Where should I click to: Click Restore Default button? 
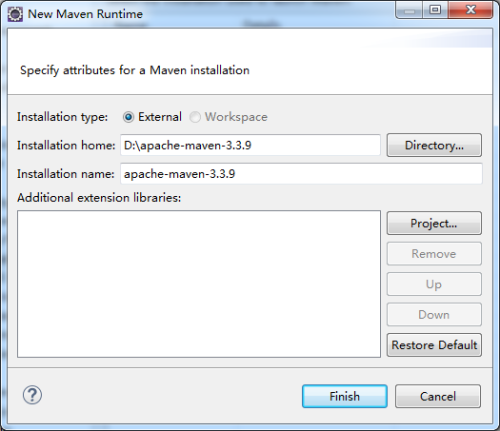(434, 345)
